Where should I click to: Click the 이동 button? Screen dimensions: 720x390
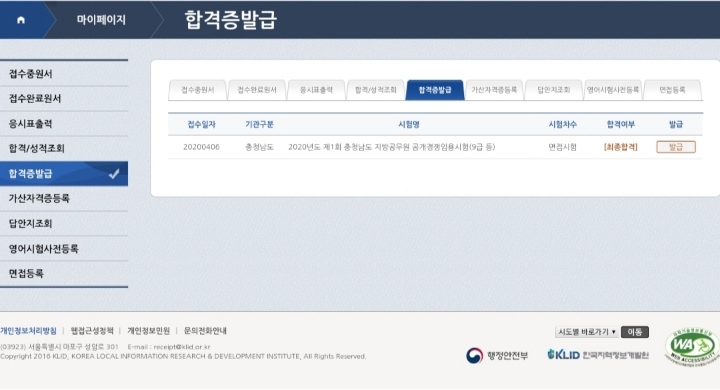pos(635,332)
